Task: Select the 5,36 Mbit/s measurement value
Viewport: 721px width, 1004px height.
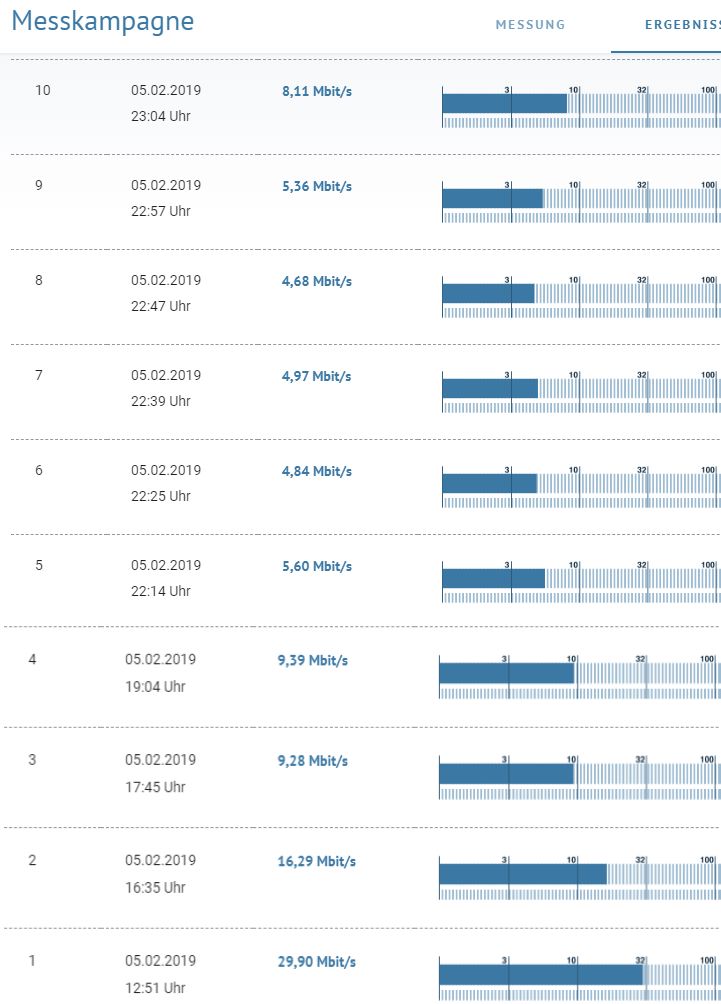Action: click(x=317, y=186)
